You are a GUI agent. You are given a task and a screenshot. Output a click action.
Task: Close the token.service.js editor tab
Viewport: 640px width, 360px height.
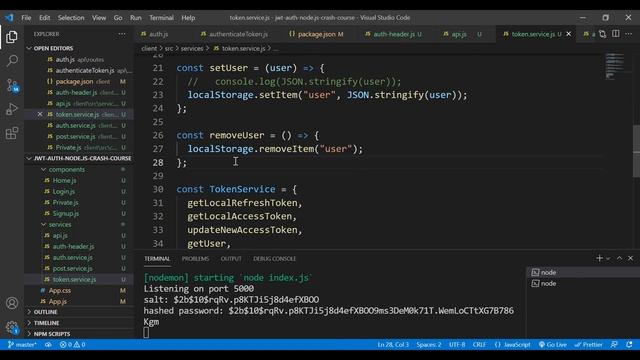pos(569,34)
